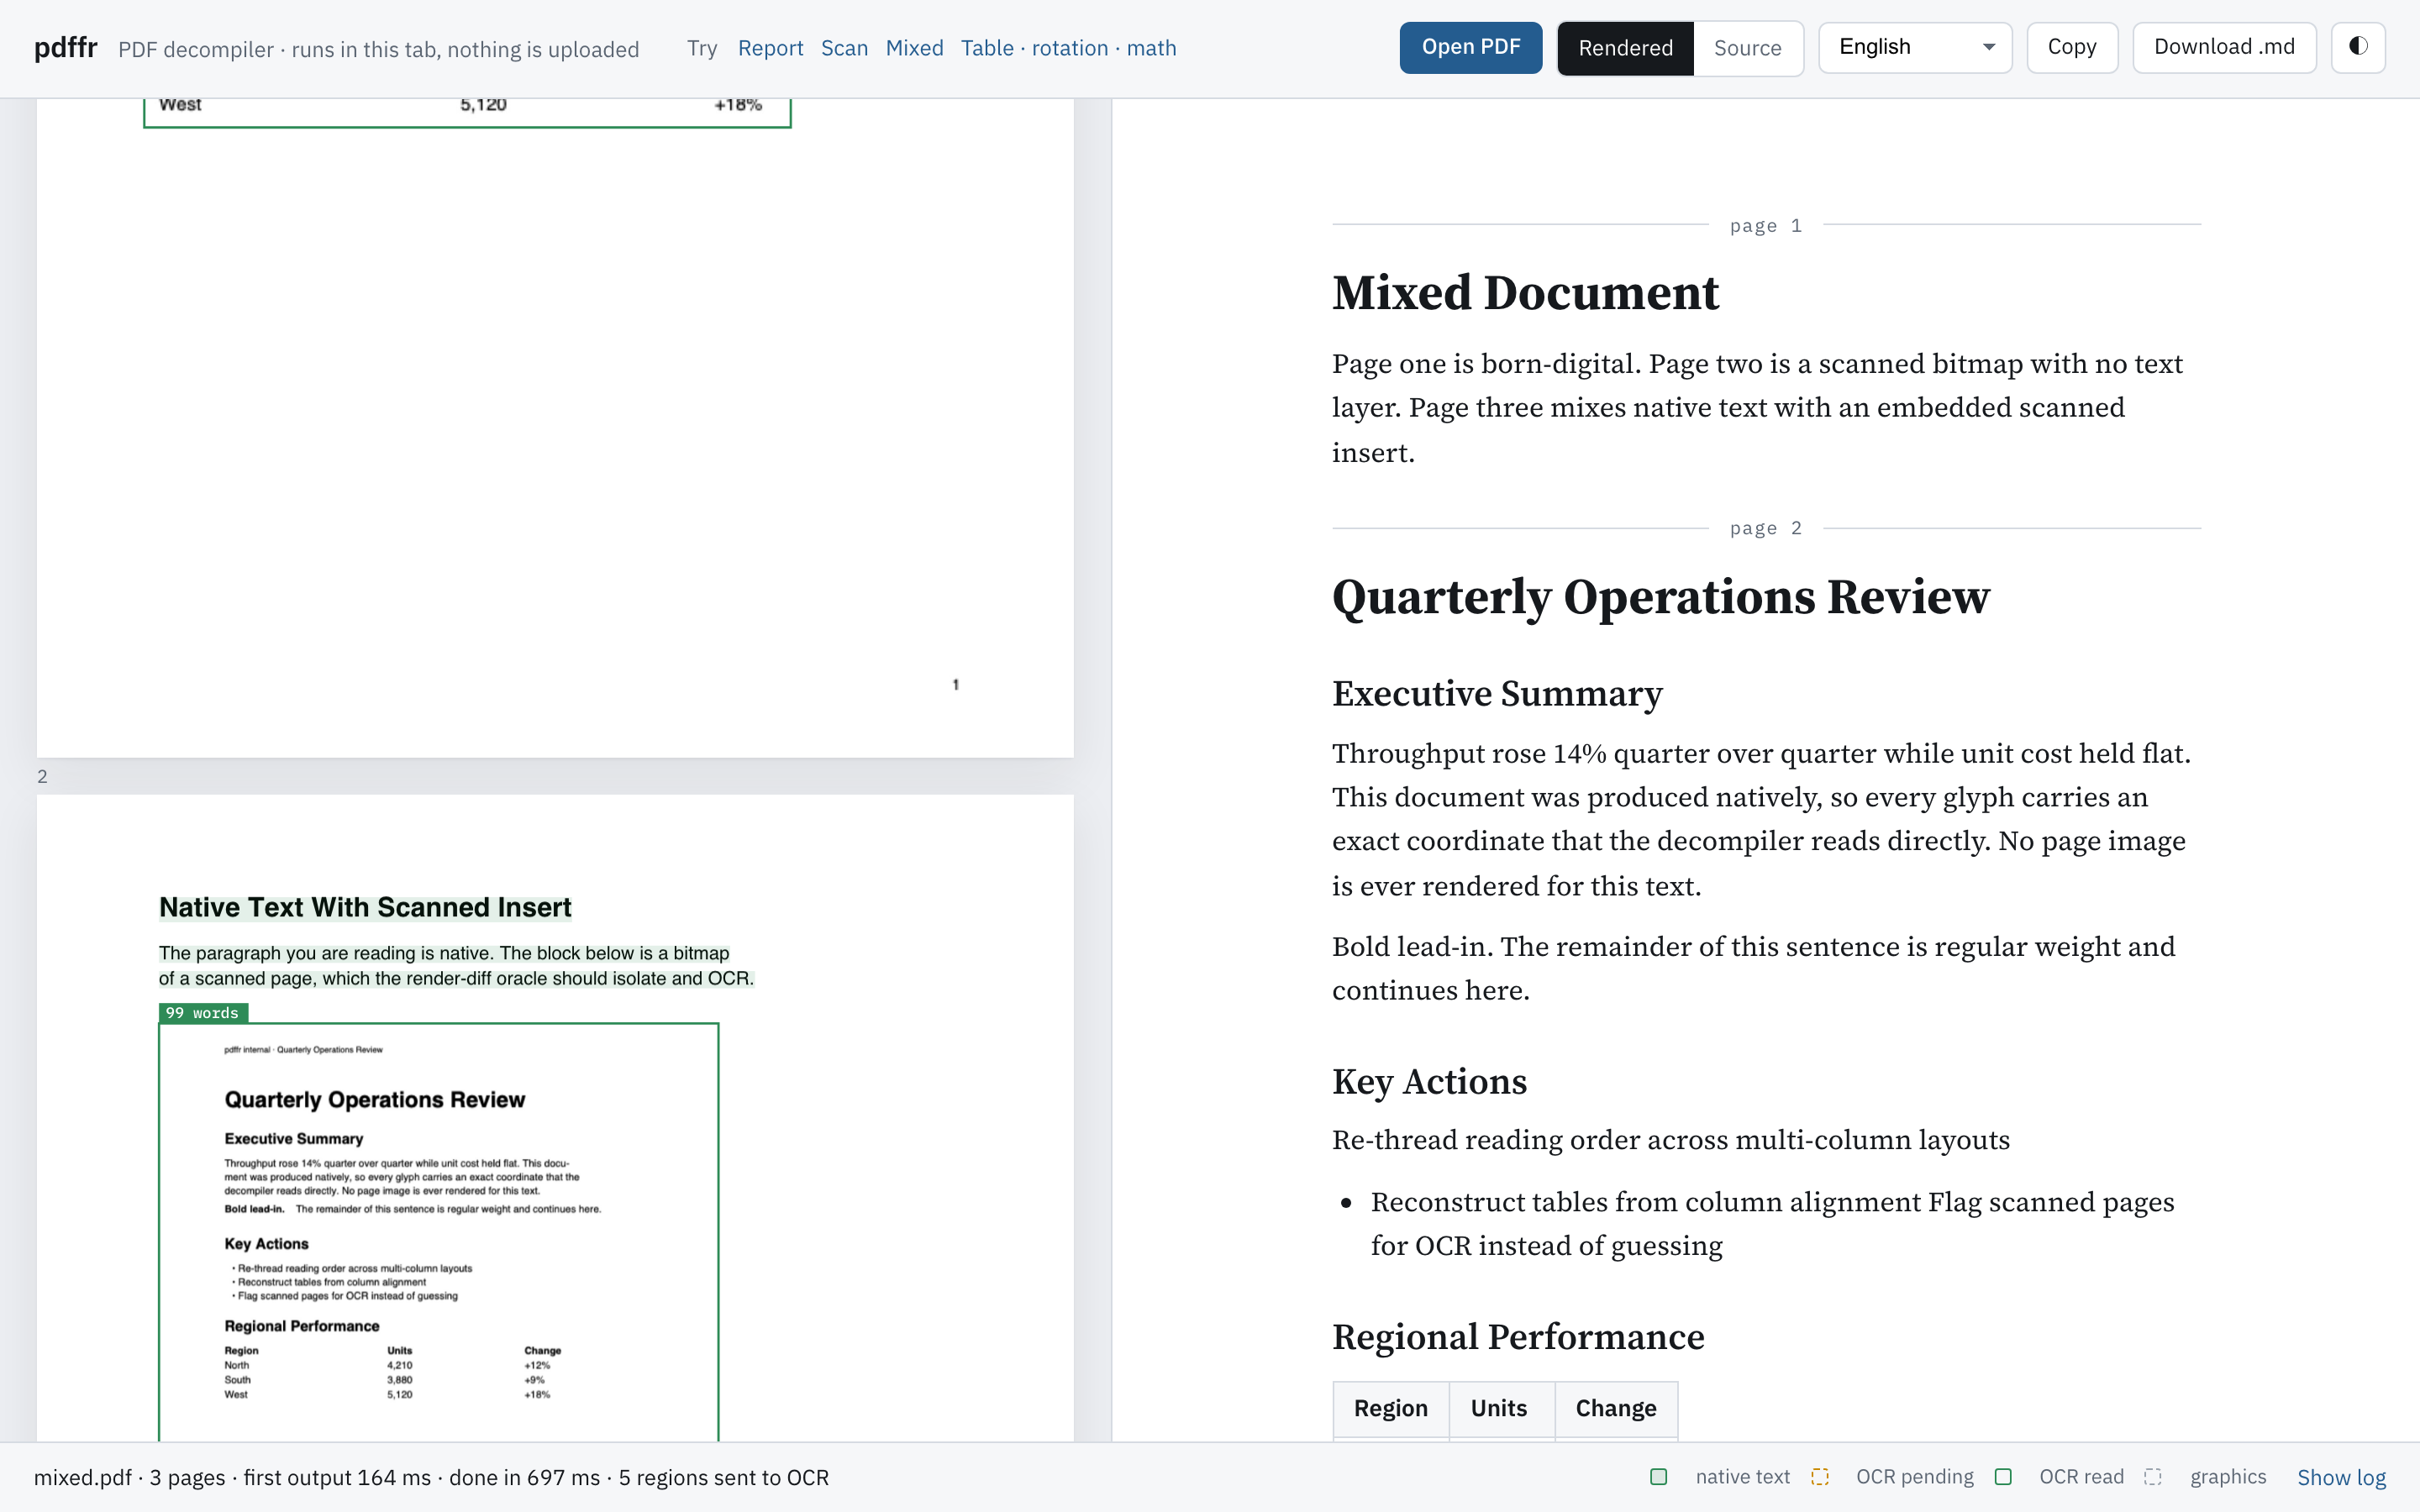Click the 'Mixed Document' heading
The height and width of the screenshot is (1512, 2420).
1525,293
